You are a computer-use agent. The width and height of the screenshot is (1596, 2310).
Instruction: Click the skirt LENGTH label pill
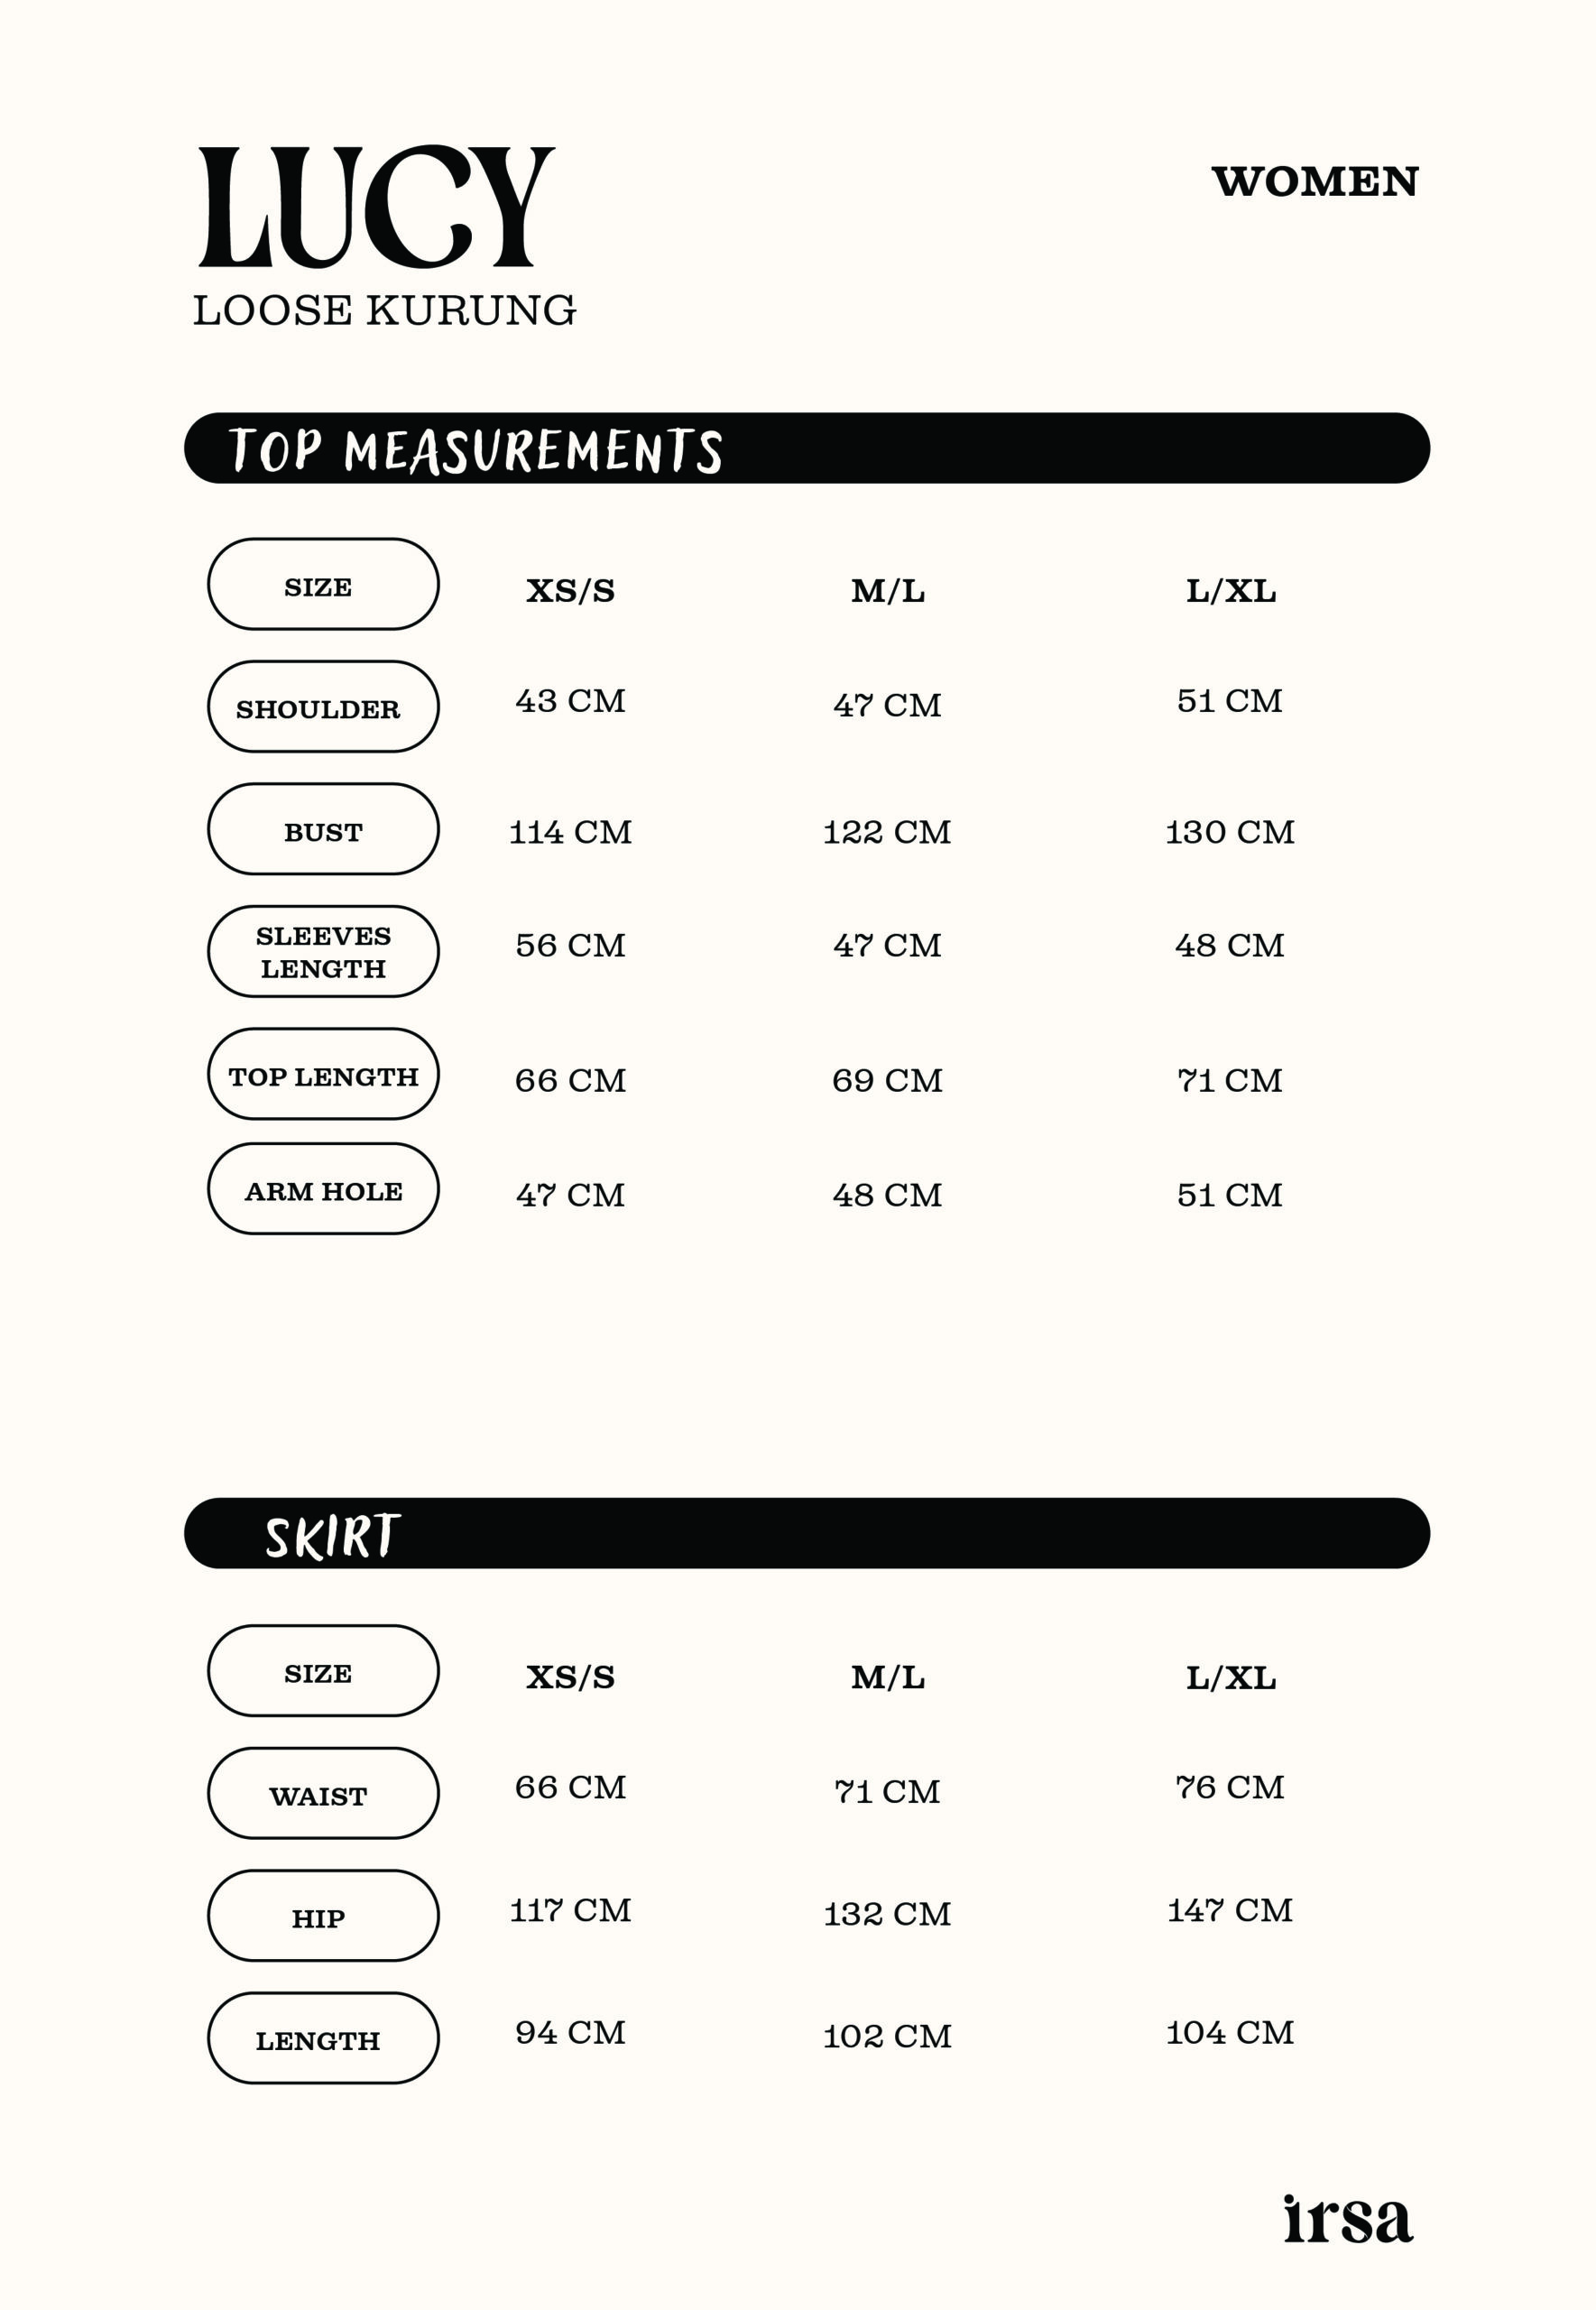(x=323, y=2039)
